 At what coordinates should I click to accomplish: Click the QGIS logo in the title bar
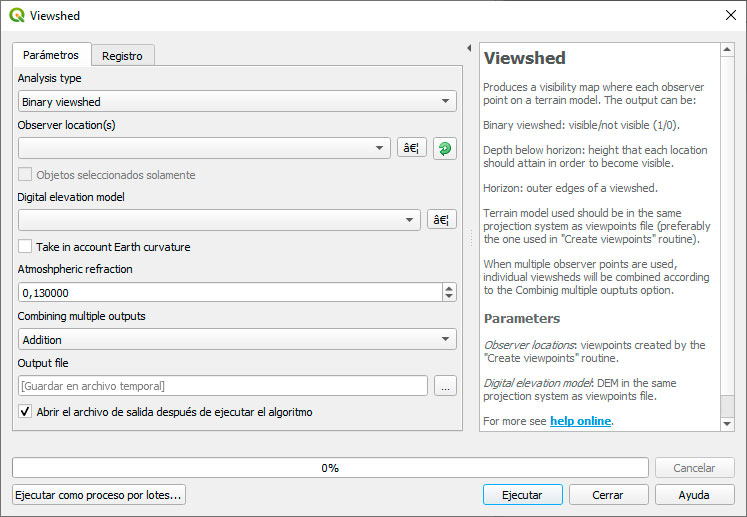coord(17,15)
